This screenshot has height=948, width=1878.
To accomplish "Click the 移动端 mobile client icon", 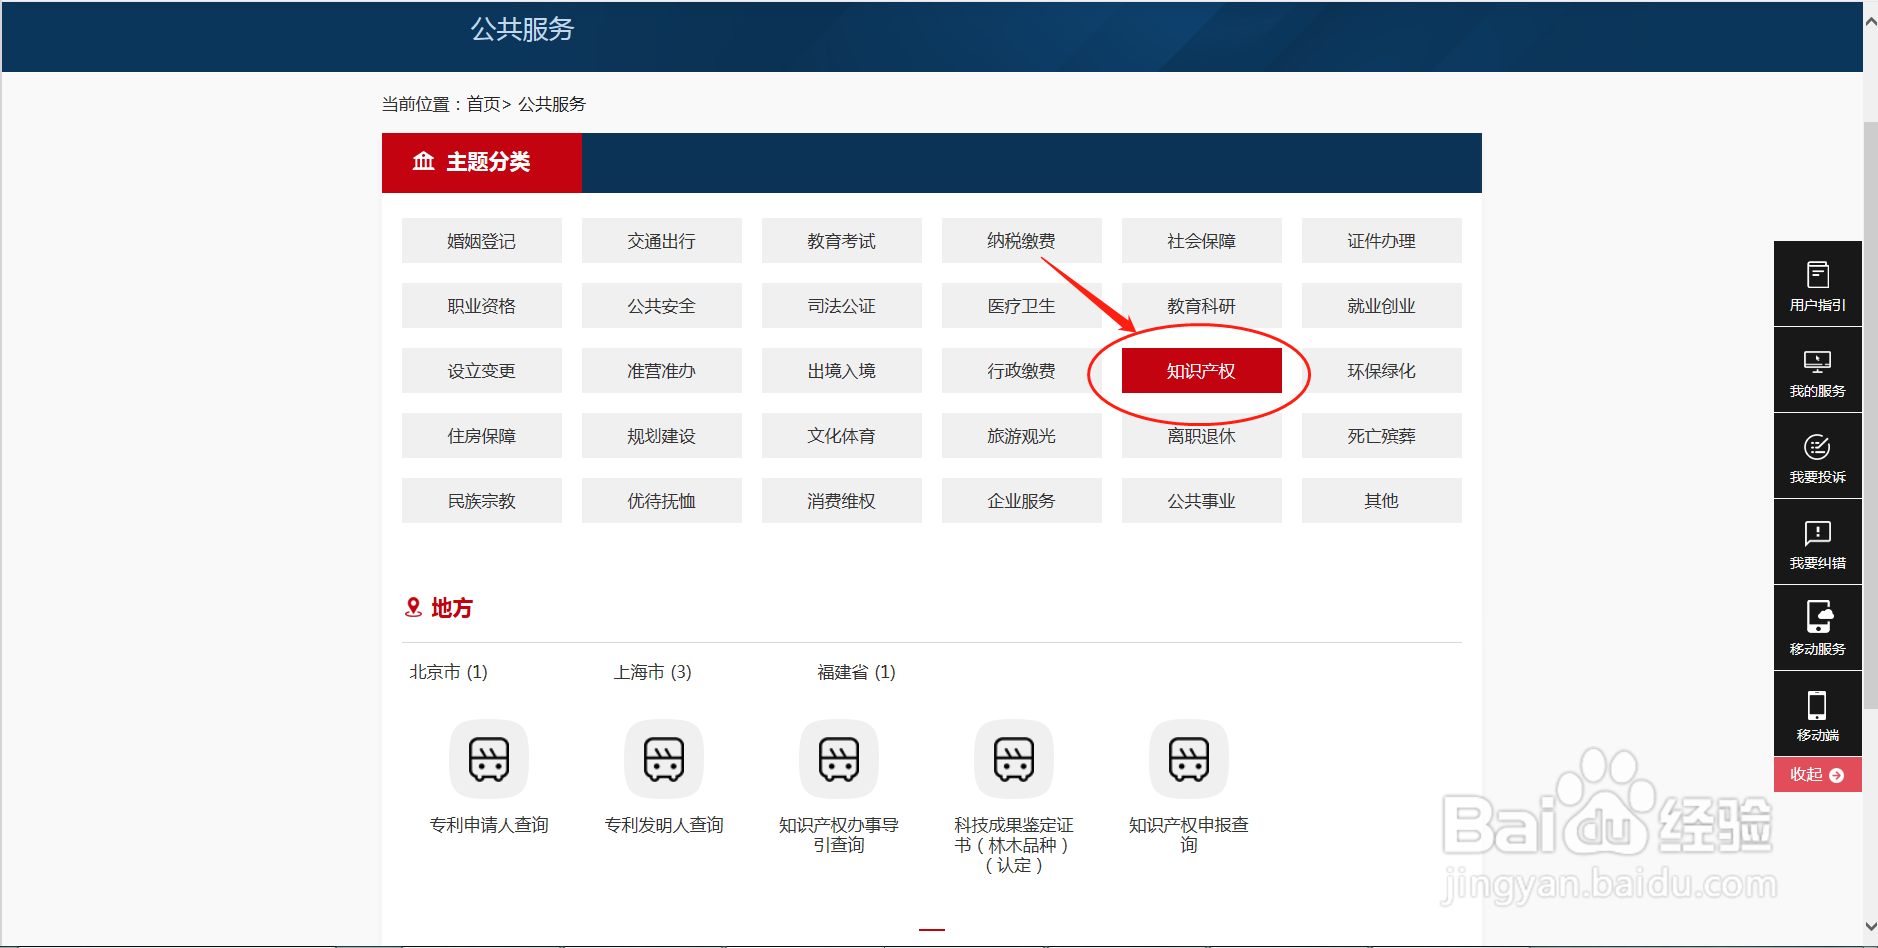I will point(1817,712).
